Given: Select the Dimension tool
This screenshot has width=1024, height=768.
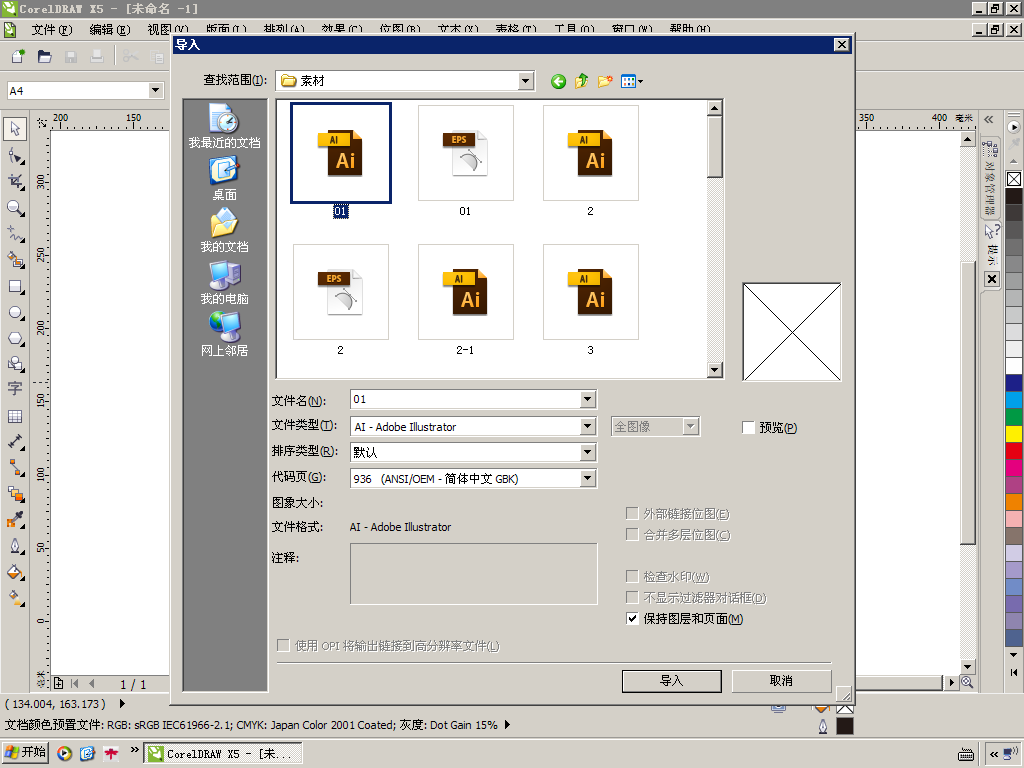Looking at the screenshot, I should 15,442.
